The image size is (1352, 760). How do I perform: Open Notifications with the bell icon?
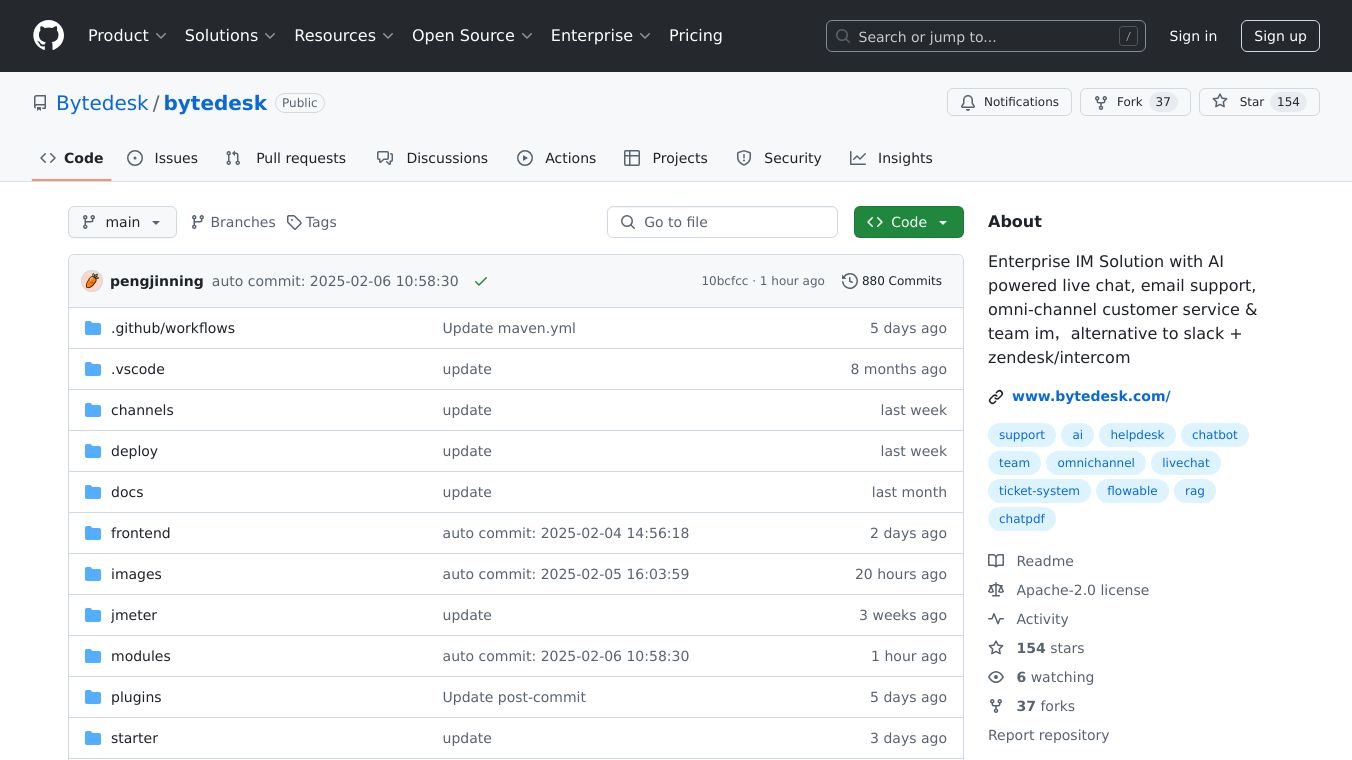tap(968, 102)
